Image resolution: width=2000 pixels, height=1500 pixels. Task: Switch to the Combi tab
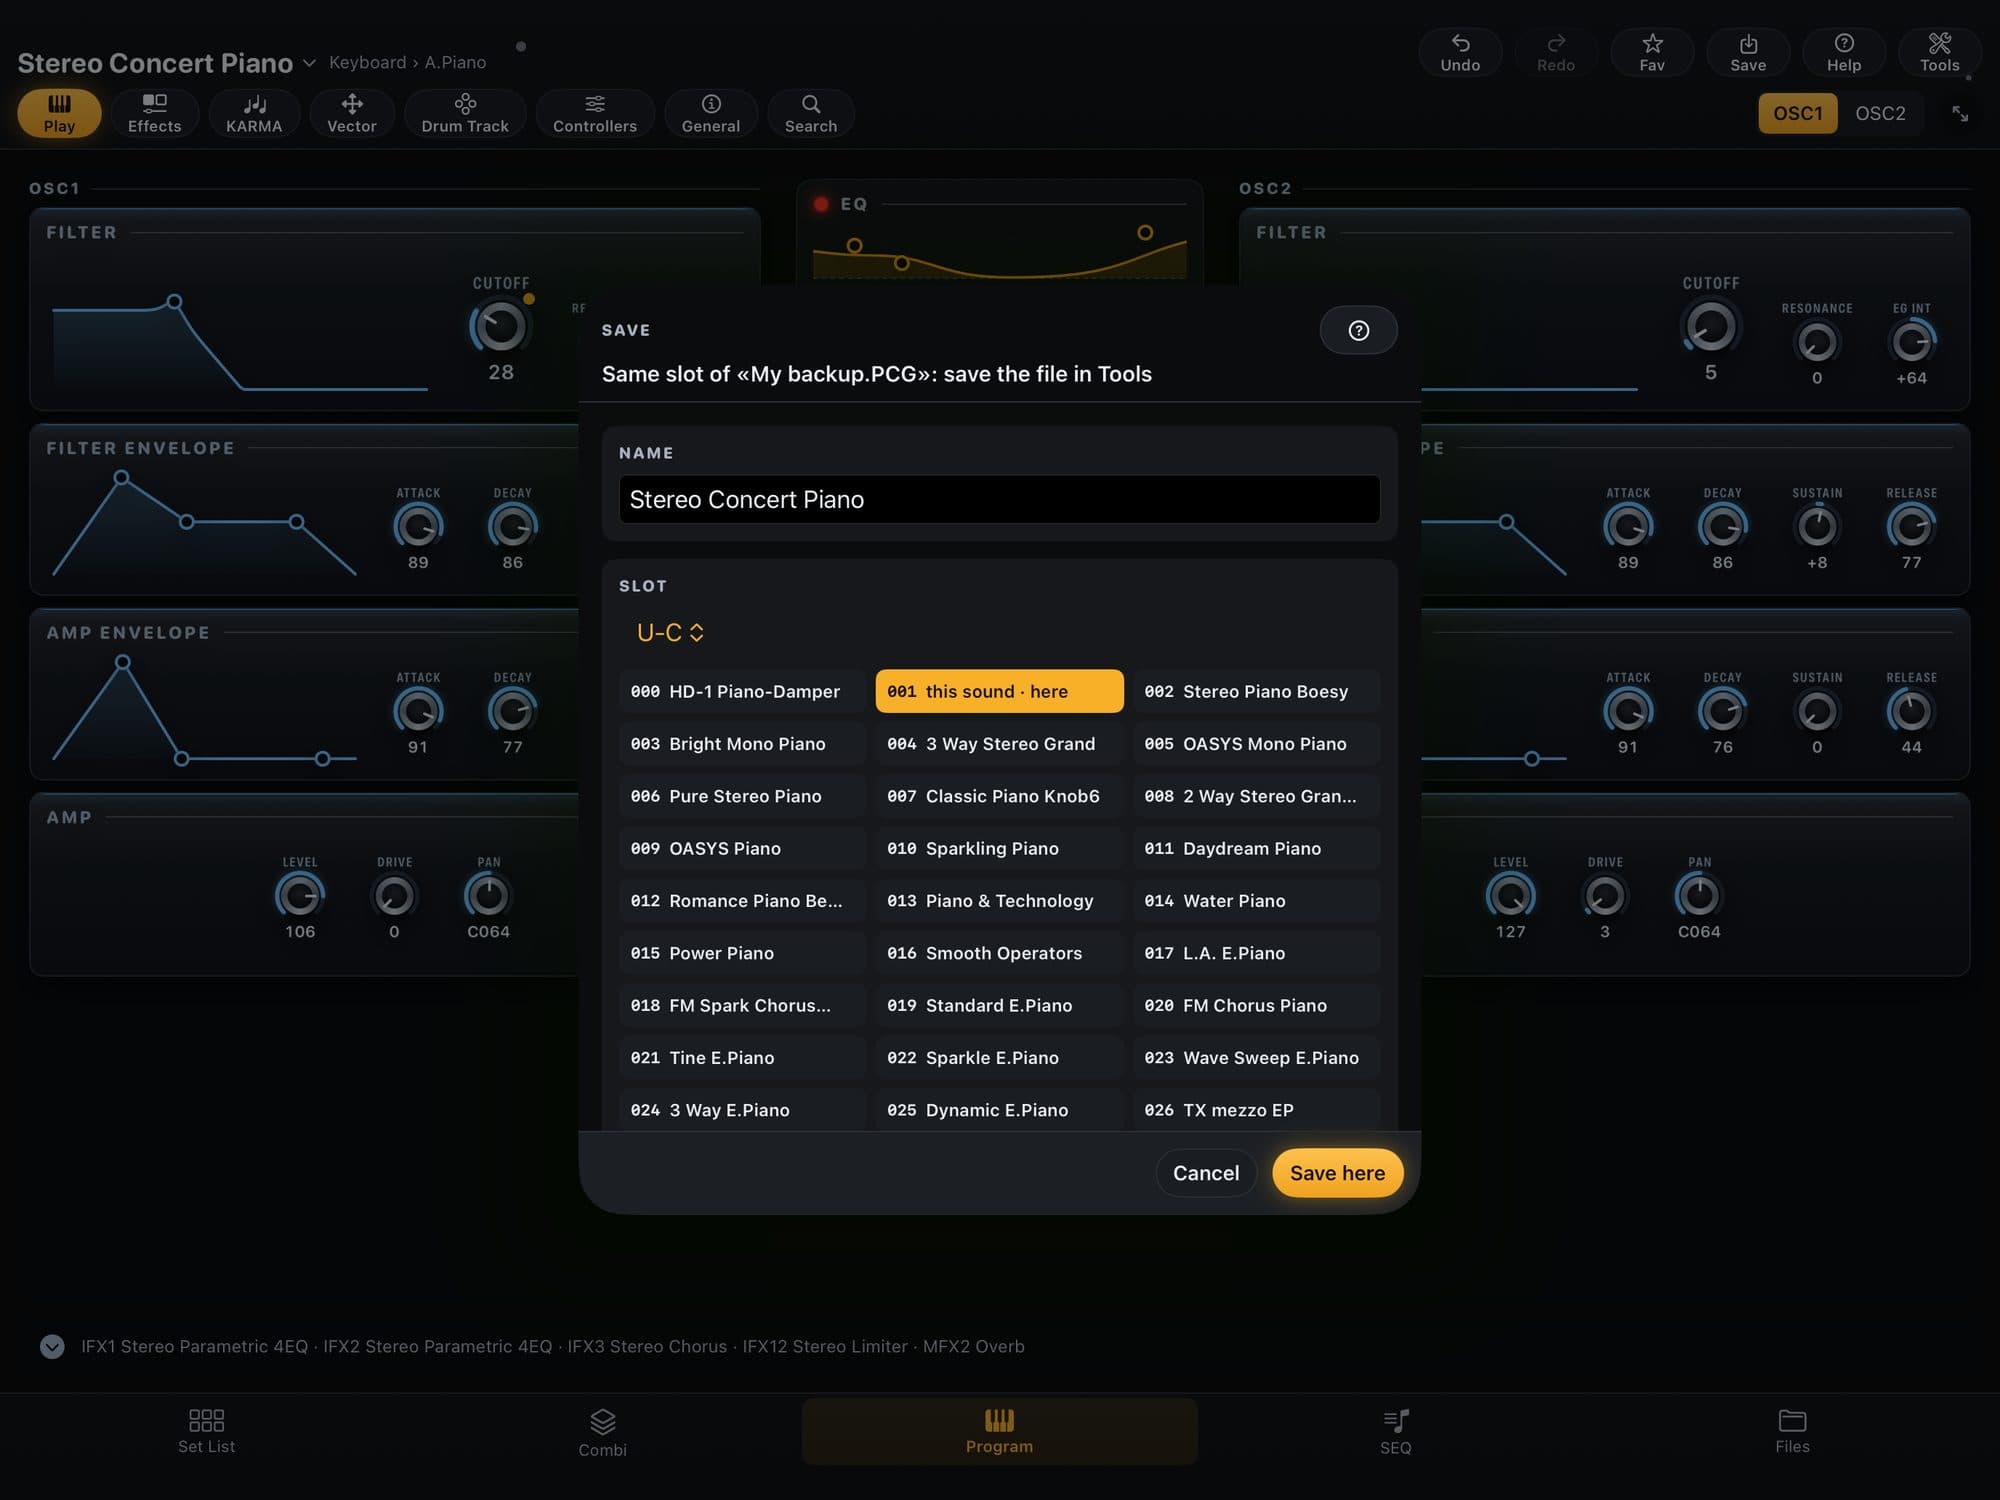coord(602,1433)
